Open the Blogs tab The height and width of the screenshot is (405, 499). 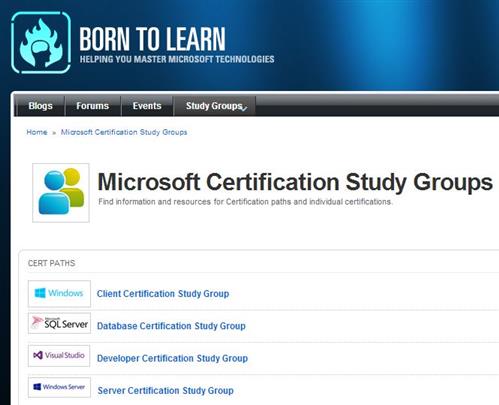pos(40,106)
